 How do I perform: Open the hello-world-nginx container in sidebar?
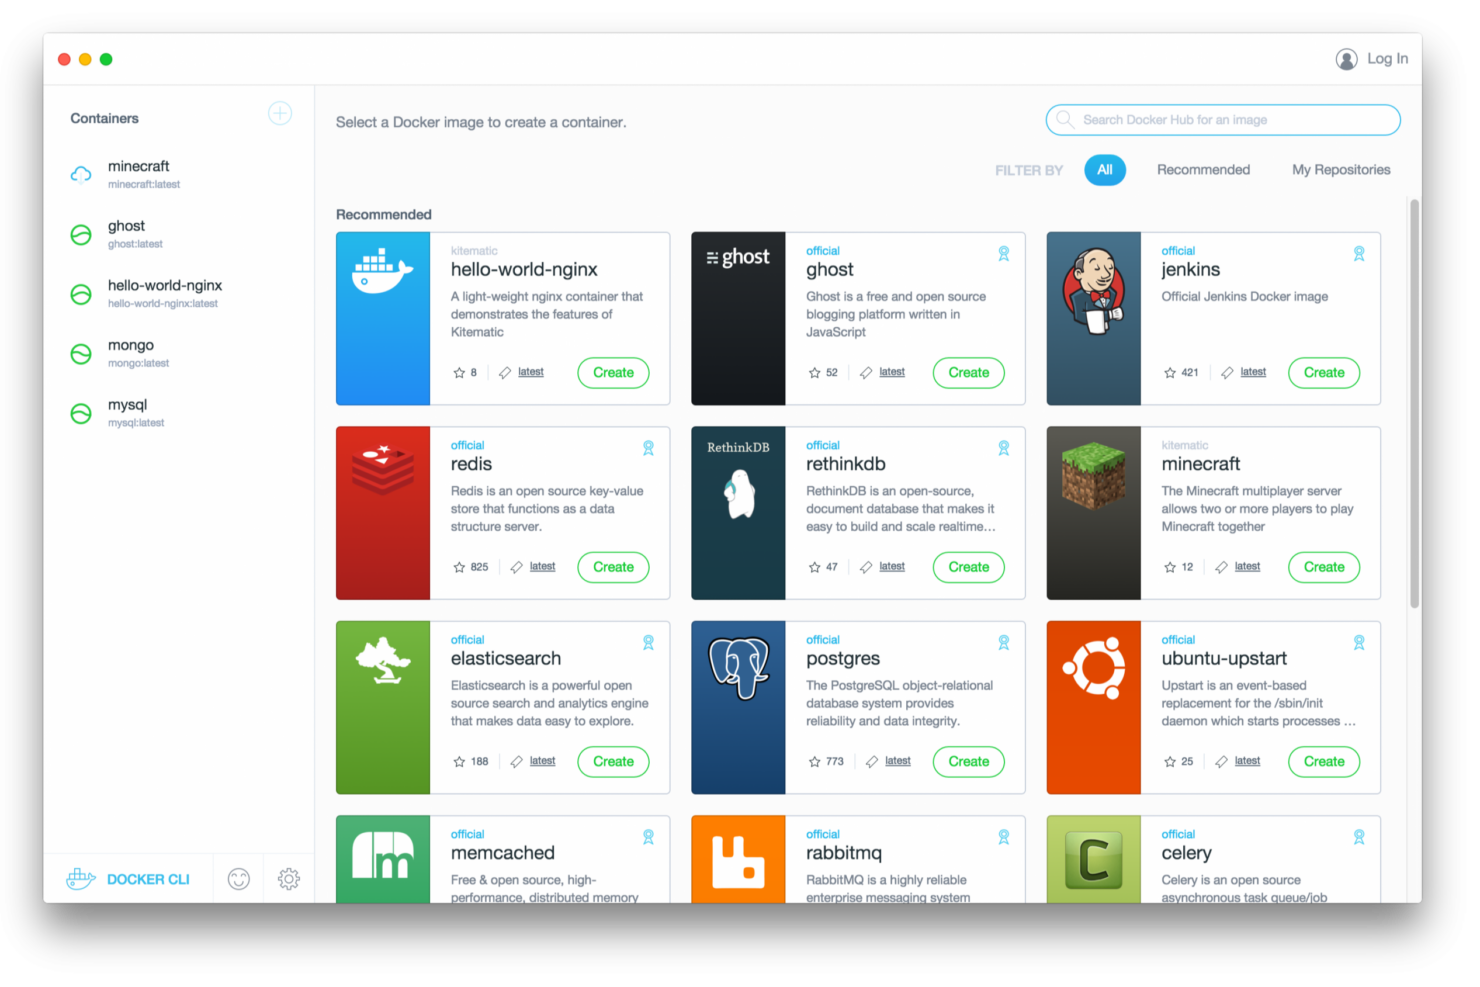coord(165,293)
